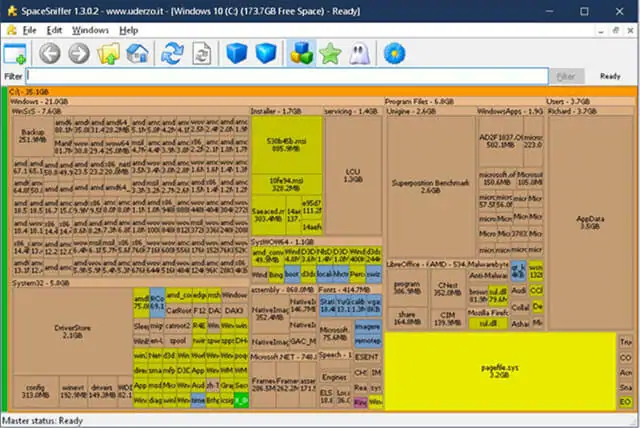Return to home folder view
Image resolution: width=640 pixels, height=428 pixels.
click(x=138, y=53)
